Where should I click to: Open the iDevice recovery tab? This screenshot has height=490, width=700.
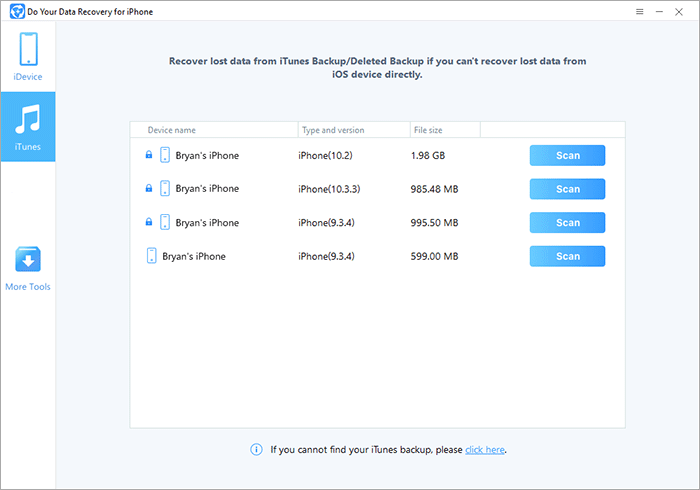28,55
